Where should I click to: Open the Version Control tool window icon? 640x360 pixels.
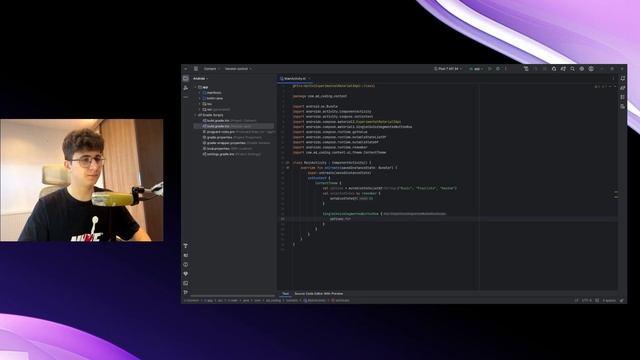[186, 292]
